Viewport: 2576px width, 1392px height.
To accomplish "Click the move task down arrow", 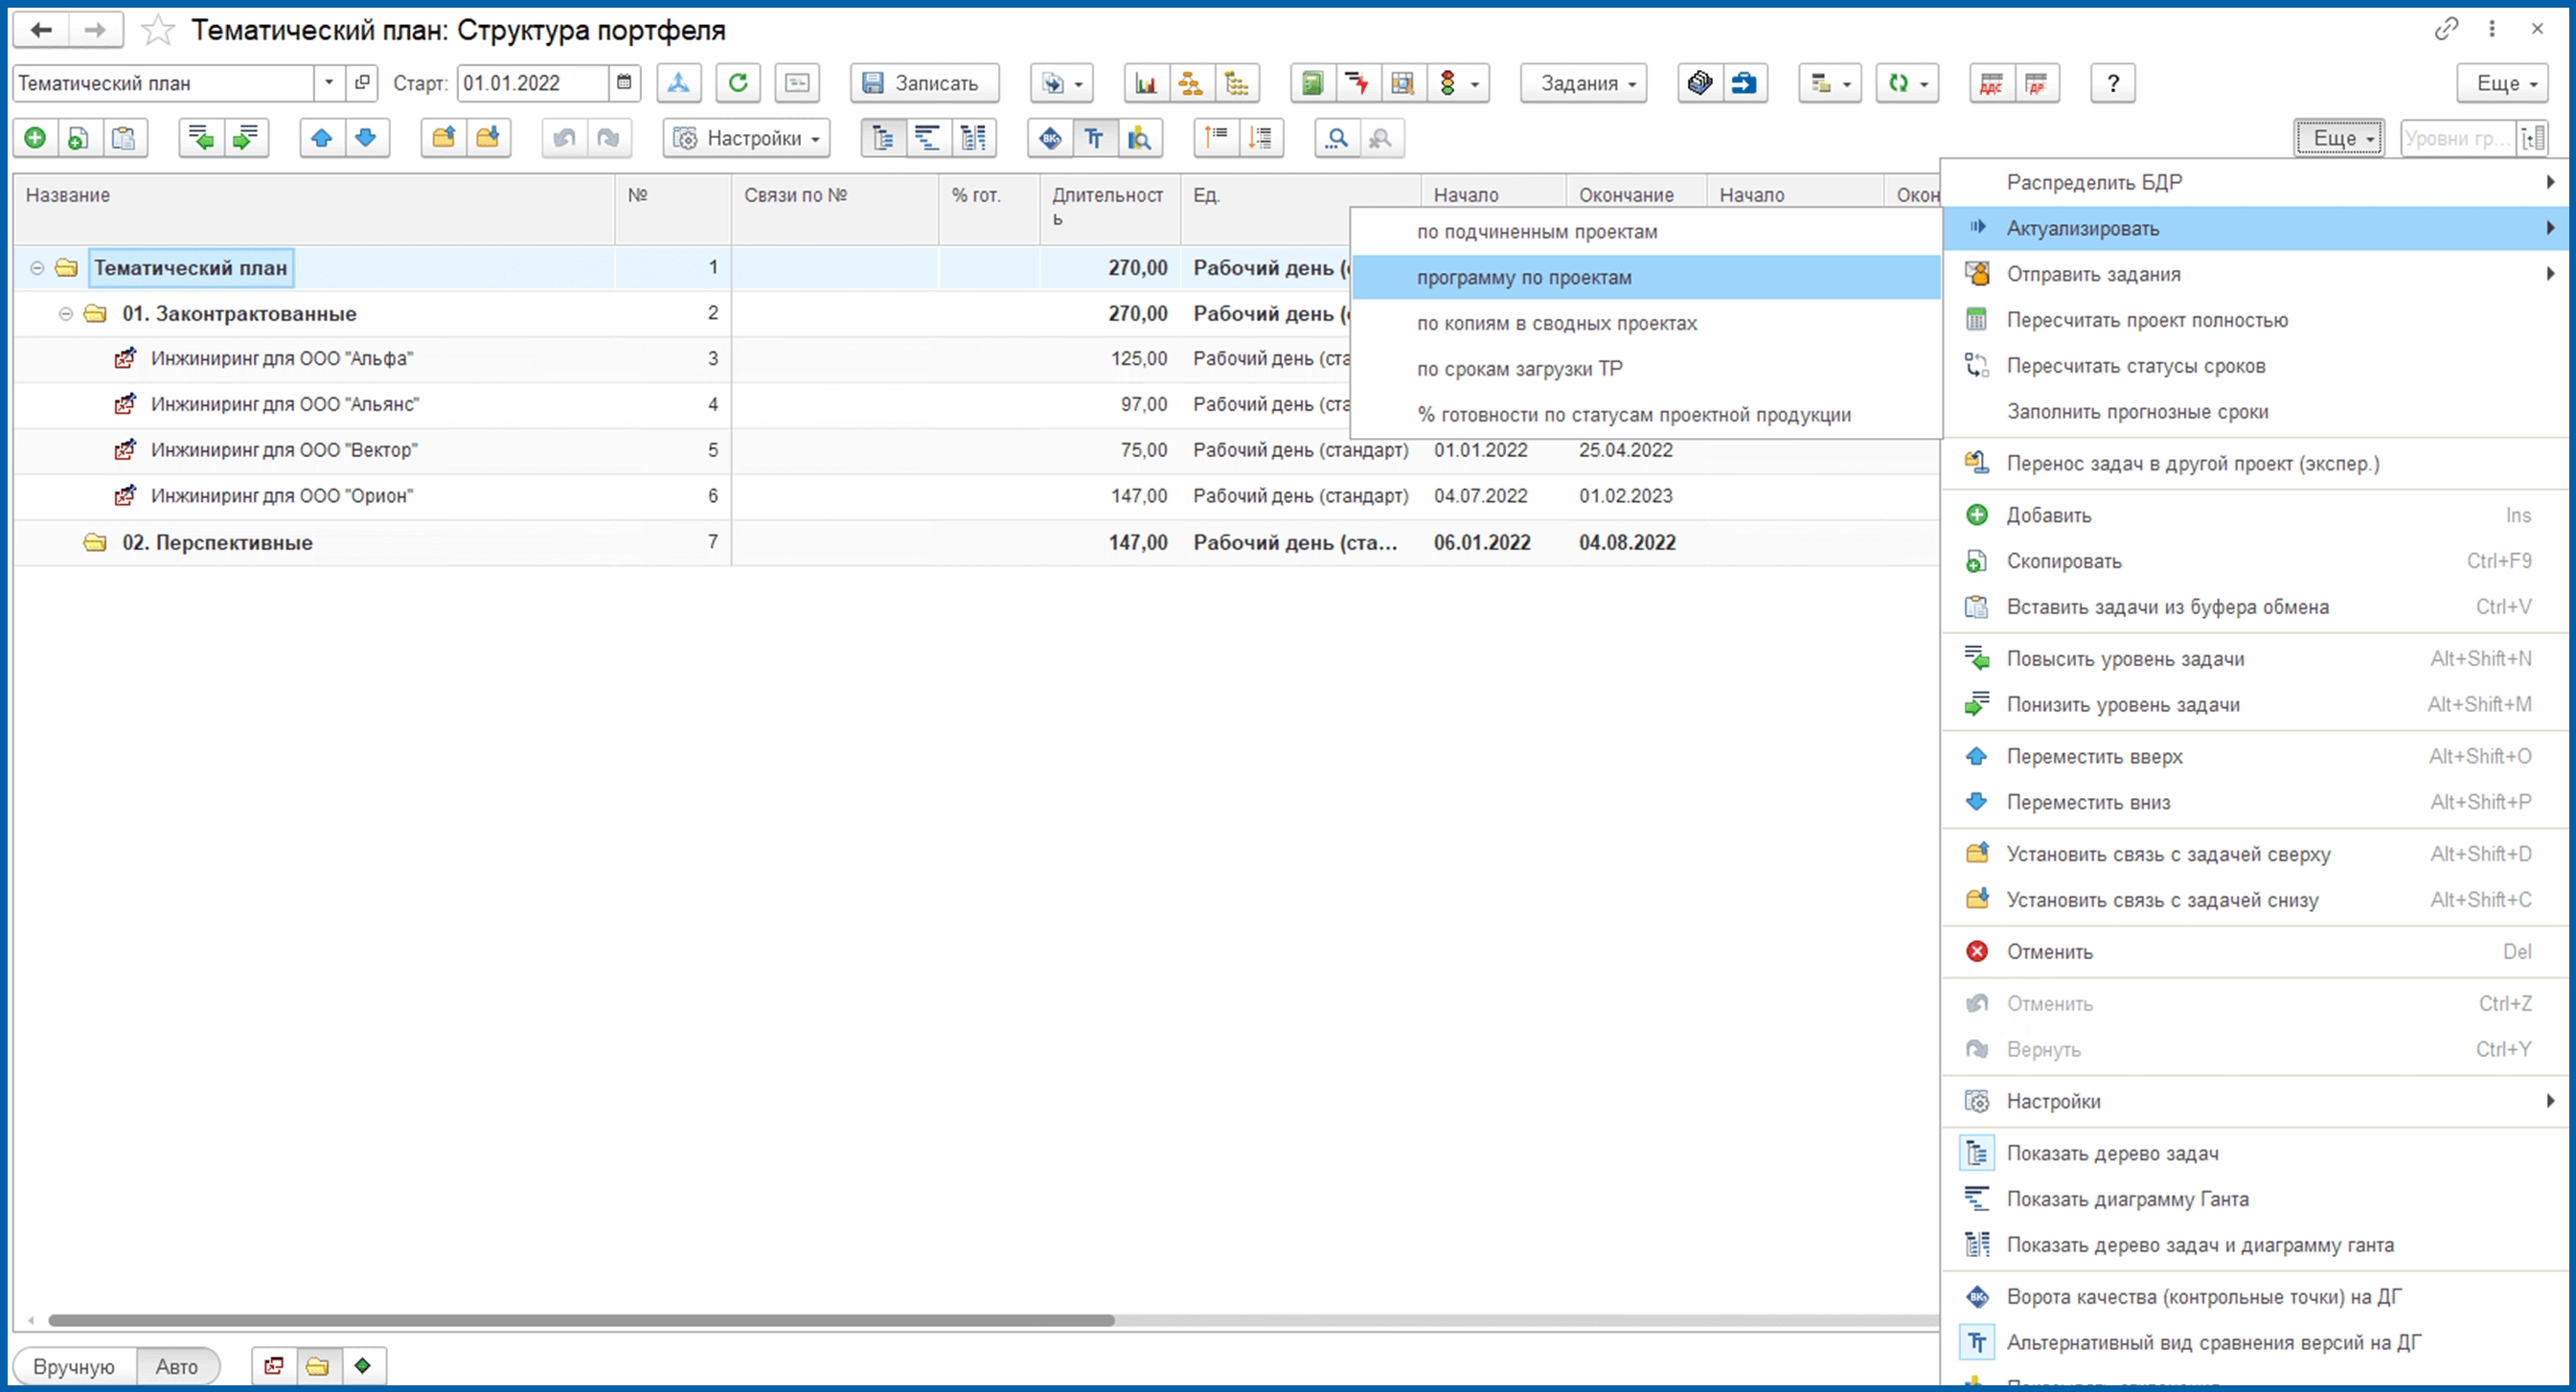I will 366,138.
